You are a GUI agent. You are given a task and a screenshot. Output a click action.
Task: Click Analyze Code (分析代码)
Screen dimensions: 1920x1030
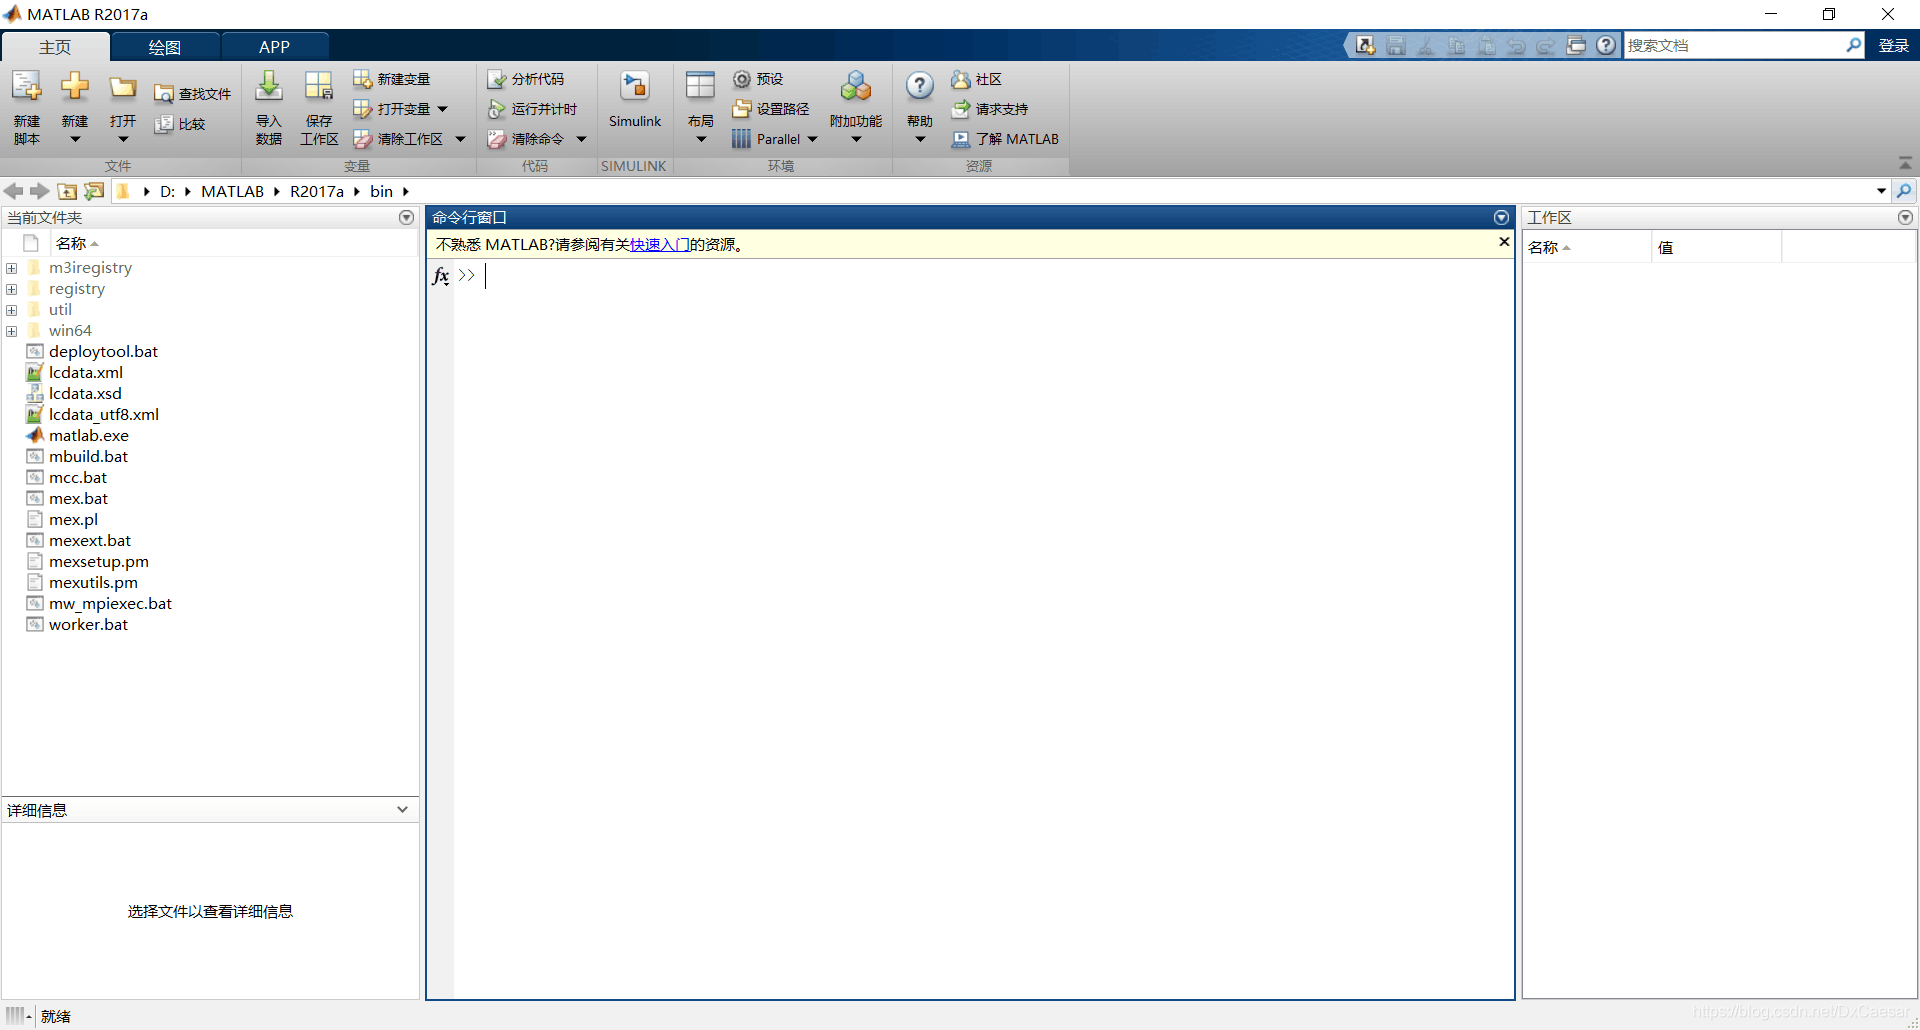(526, 79)
